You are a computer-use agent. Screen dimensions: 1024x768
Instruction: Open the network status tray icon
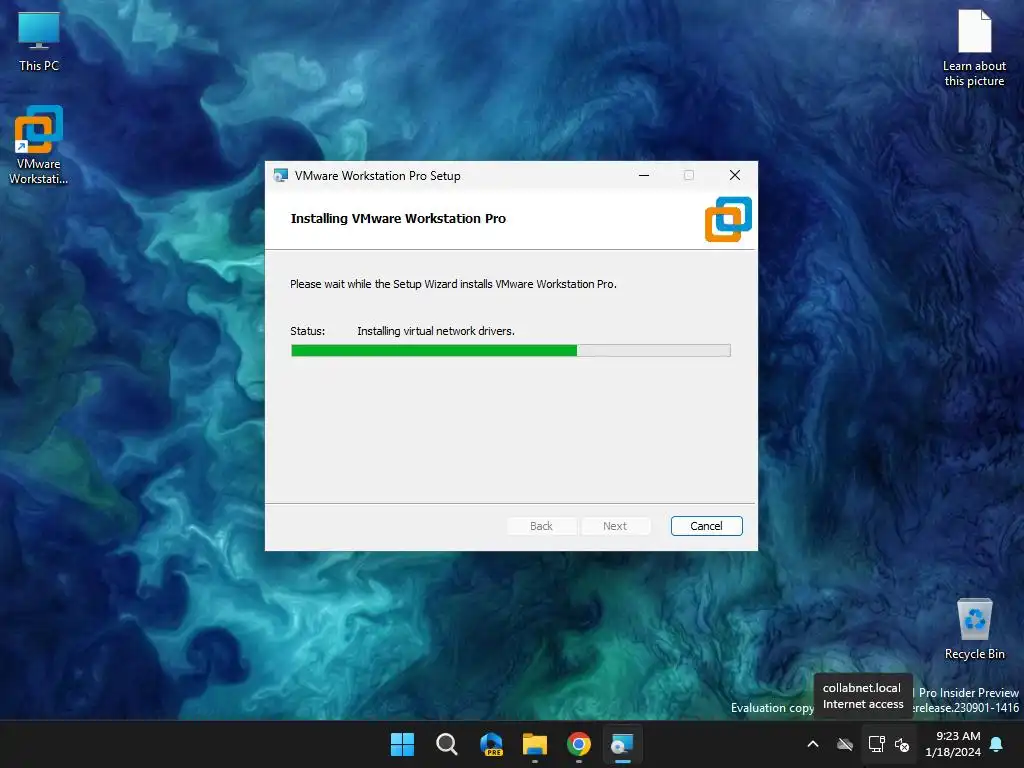(876, 744)
